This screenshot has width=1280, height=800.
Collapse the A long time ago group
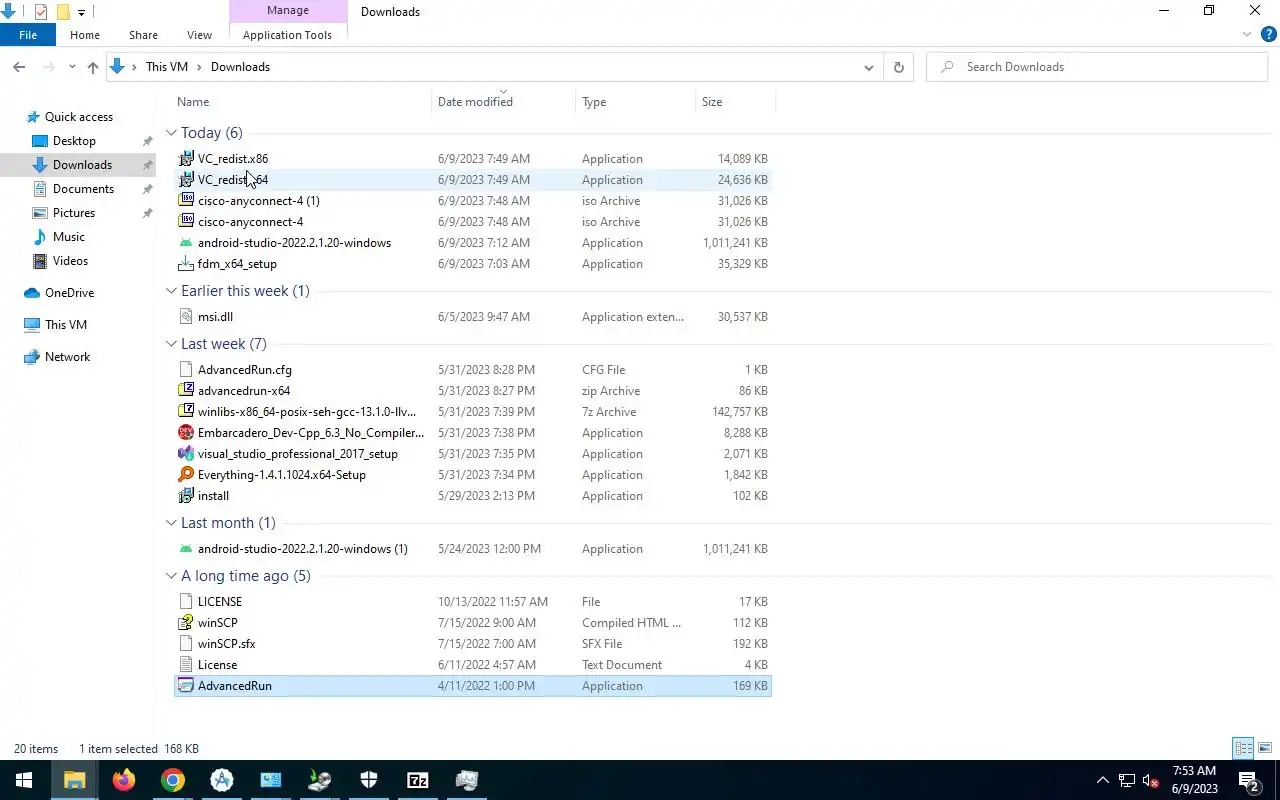point(171,576)
